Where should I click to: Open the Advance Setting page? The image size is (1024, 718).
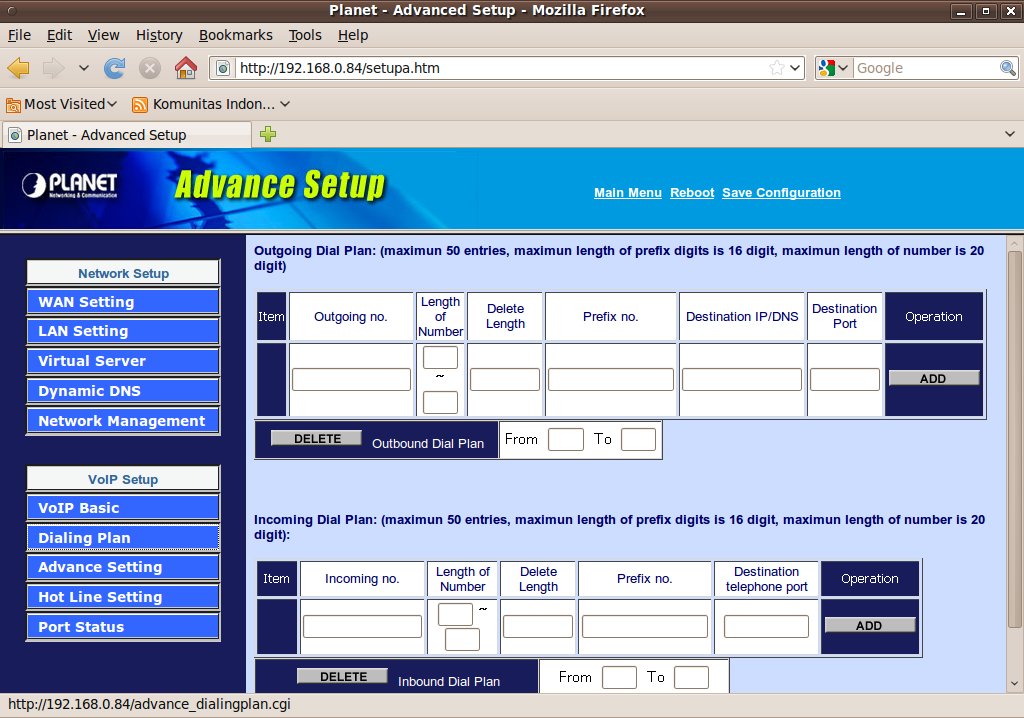(x=123, y=567)
